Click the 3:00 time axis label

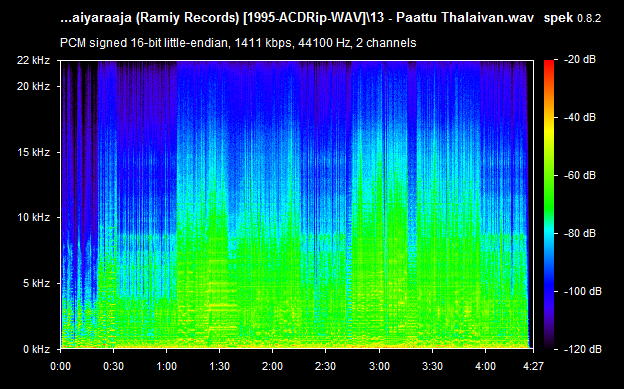pos(379,366)
